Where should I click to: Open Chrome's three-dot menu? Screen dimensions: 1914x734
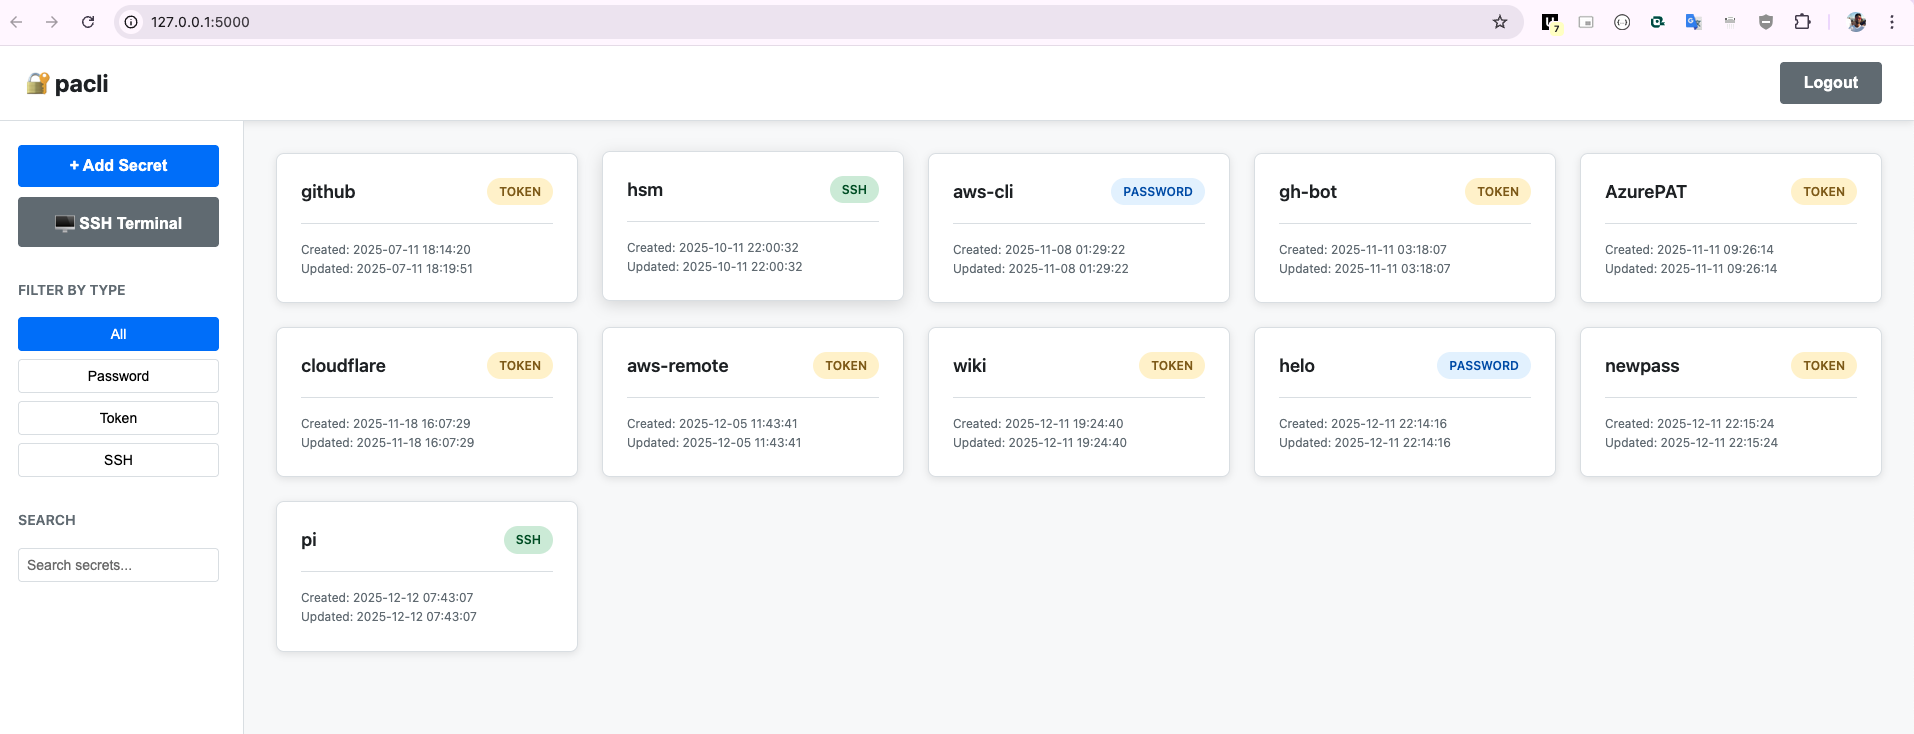coord(1892,22)
